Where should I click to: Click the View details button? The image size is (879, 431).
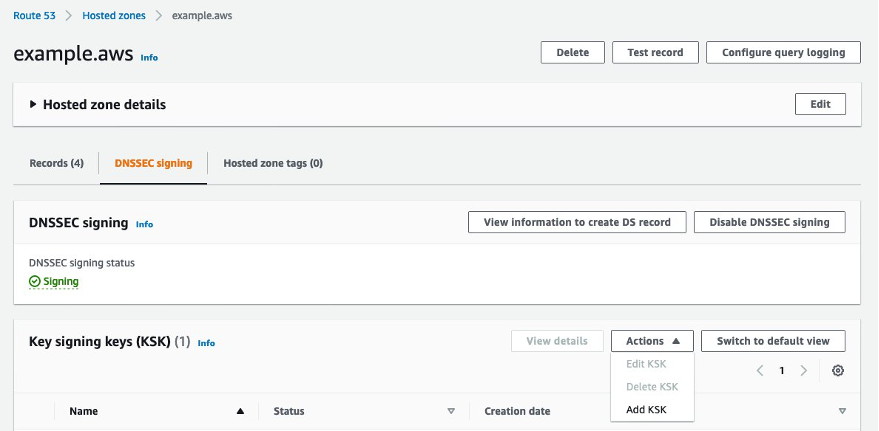coord(557,341)
